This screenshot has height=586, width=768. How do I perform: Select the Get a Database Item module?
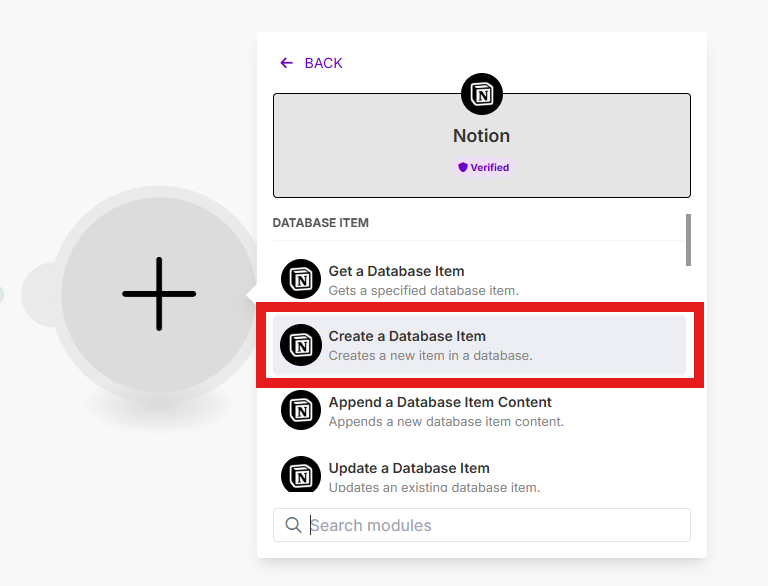(x=479, y=280)
